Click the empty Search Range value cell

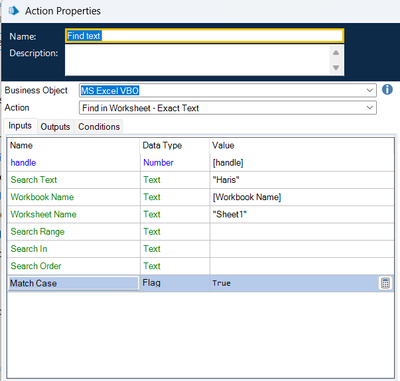tap(302, 232)
